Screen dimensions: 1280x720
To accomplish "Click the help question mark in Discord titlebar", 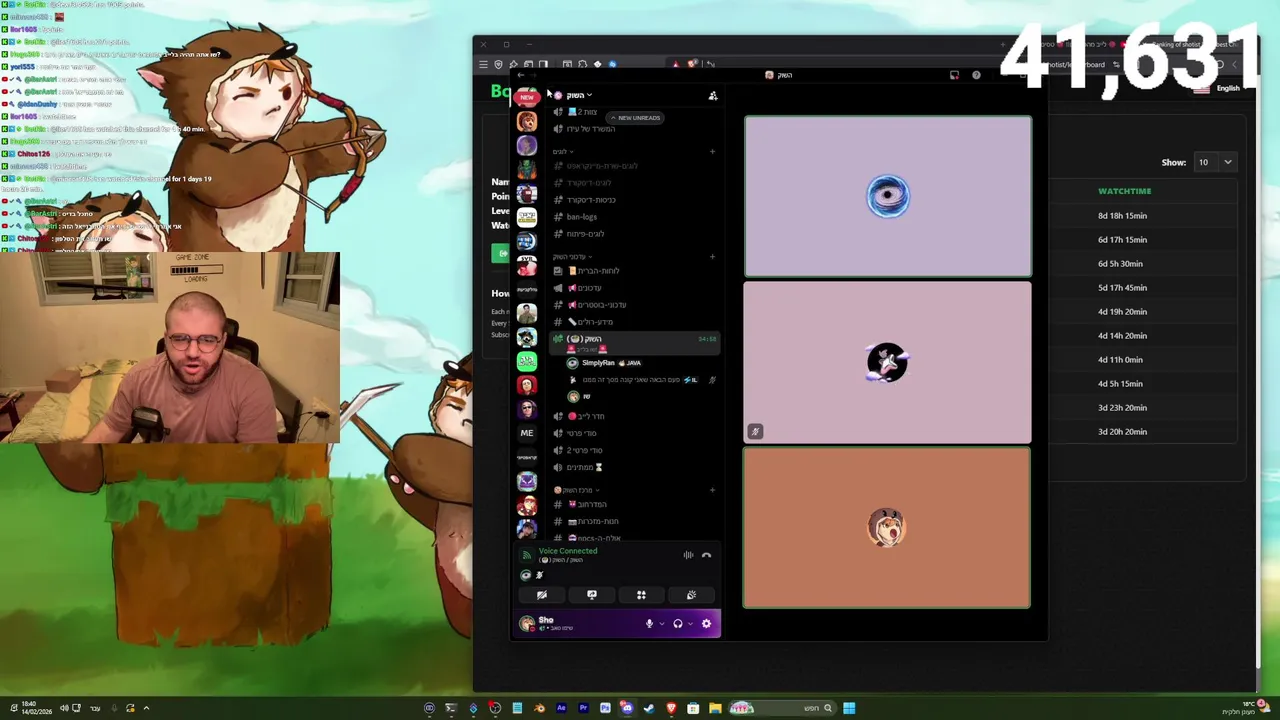I will pos(976,75).
